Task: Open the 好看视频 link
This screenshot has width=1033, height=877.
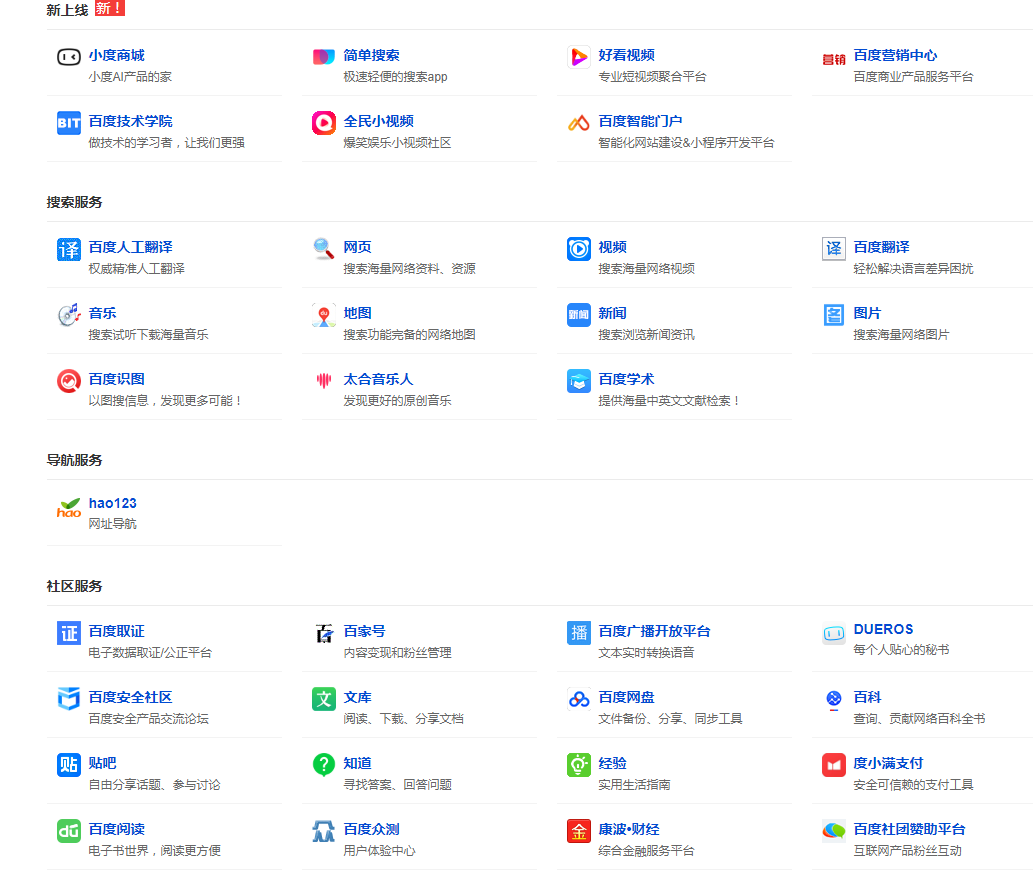Action: (627, 55)
